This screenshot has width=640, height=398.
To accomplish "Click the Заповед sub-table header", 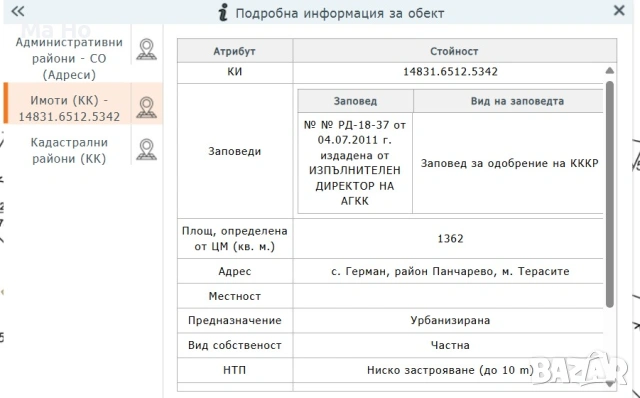I will tap(355, 101).
